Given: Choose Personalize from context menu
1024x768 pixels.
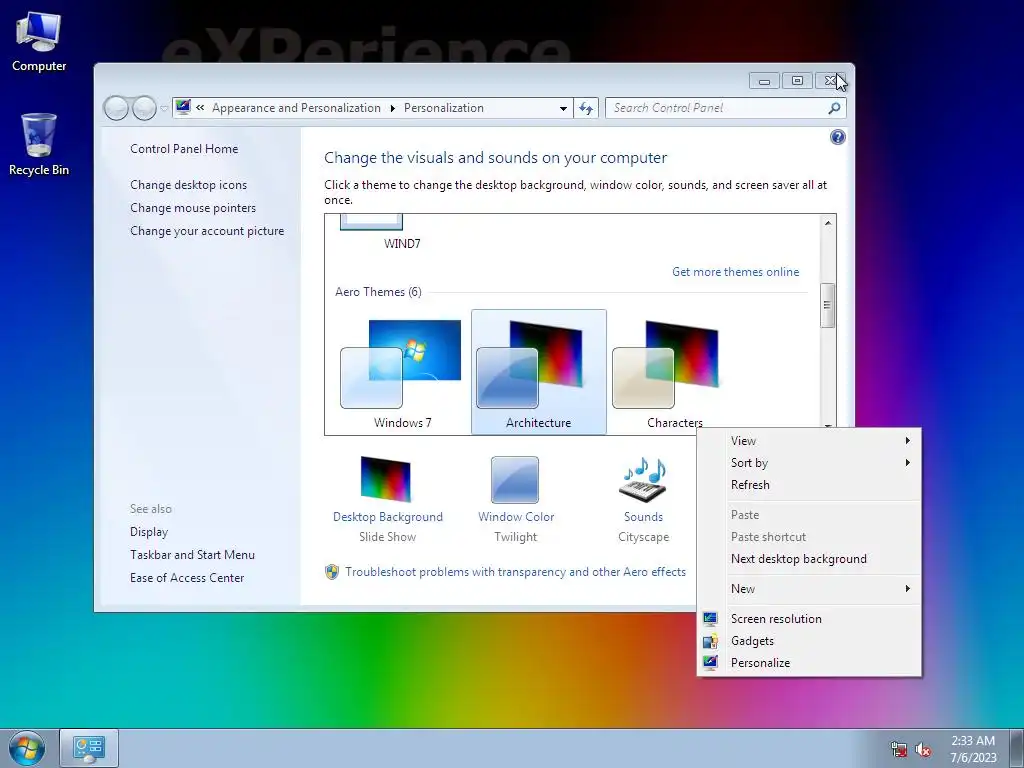Looking at the screenshot, I should pos(810,663).
